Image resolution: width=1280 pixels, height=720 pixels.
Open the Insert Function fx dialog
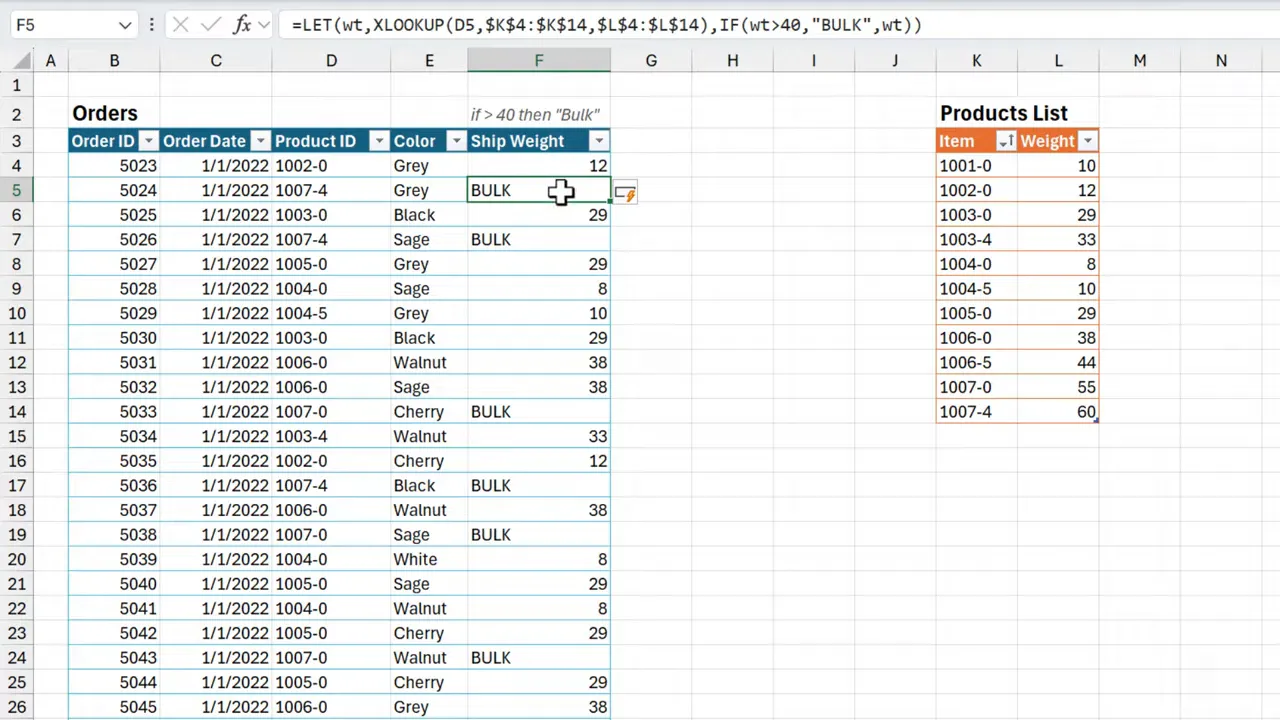click(242, 24)
